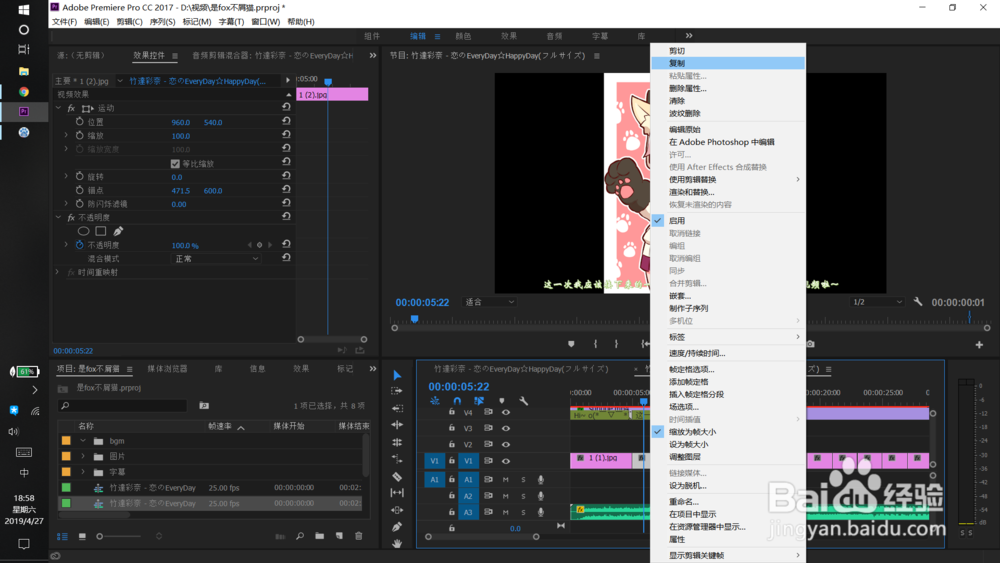The height and width of the screenshot is (563, 1000).
Task: Open the 文件(F) menu
Action: click(x=64, y=22)
